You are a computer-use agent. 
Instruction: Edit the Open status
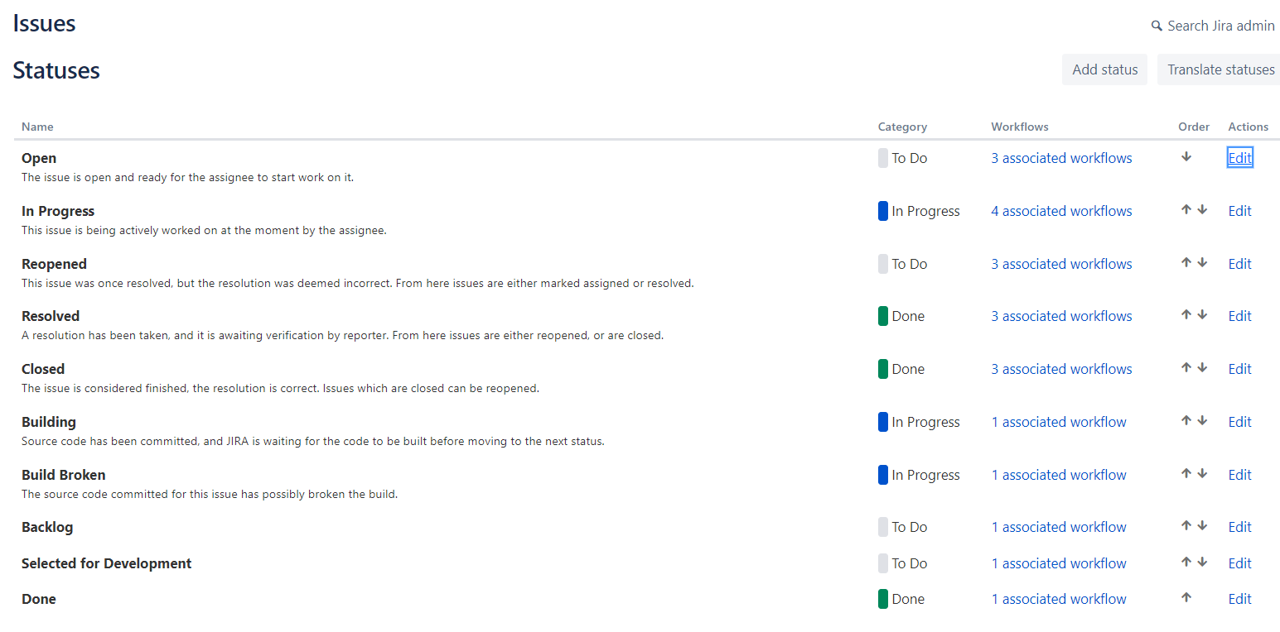pos(1239,157)
